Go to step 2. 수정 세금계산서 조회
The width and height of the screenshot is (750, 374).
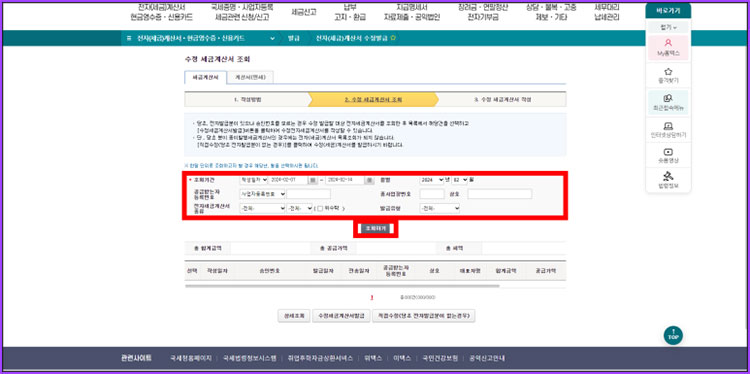tap(373, 99)
